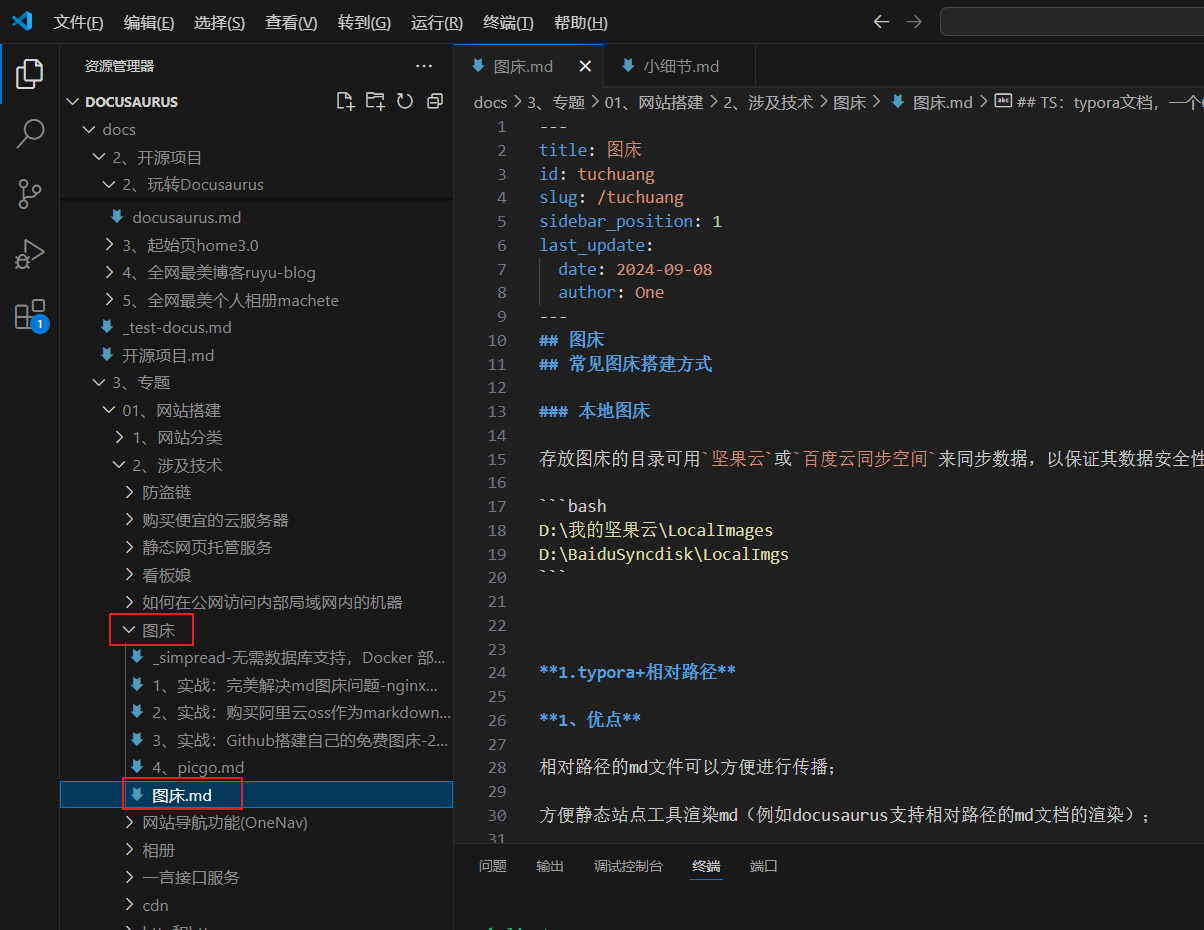Viewport: 1204px width, 930px height.
Task: Open 图床.md in the file tree
Action: coord(256,795)
